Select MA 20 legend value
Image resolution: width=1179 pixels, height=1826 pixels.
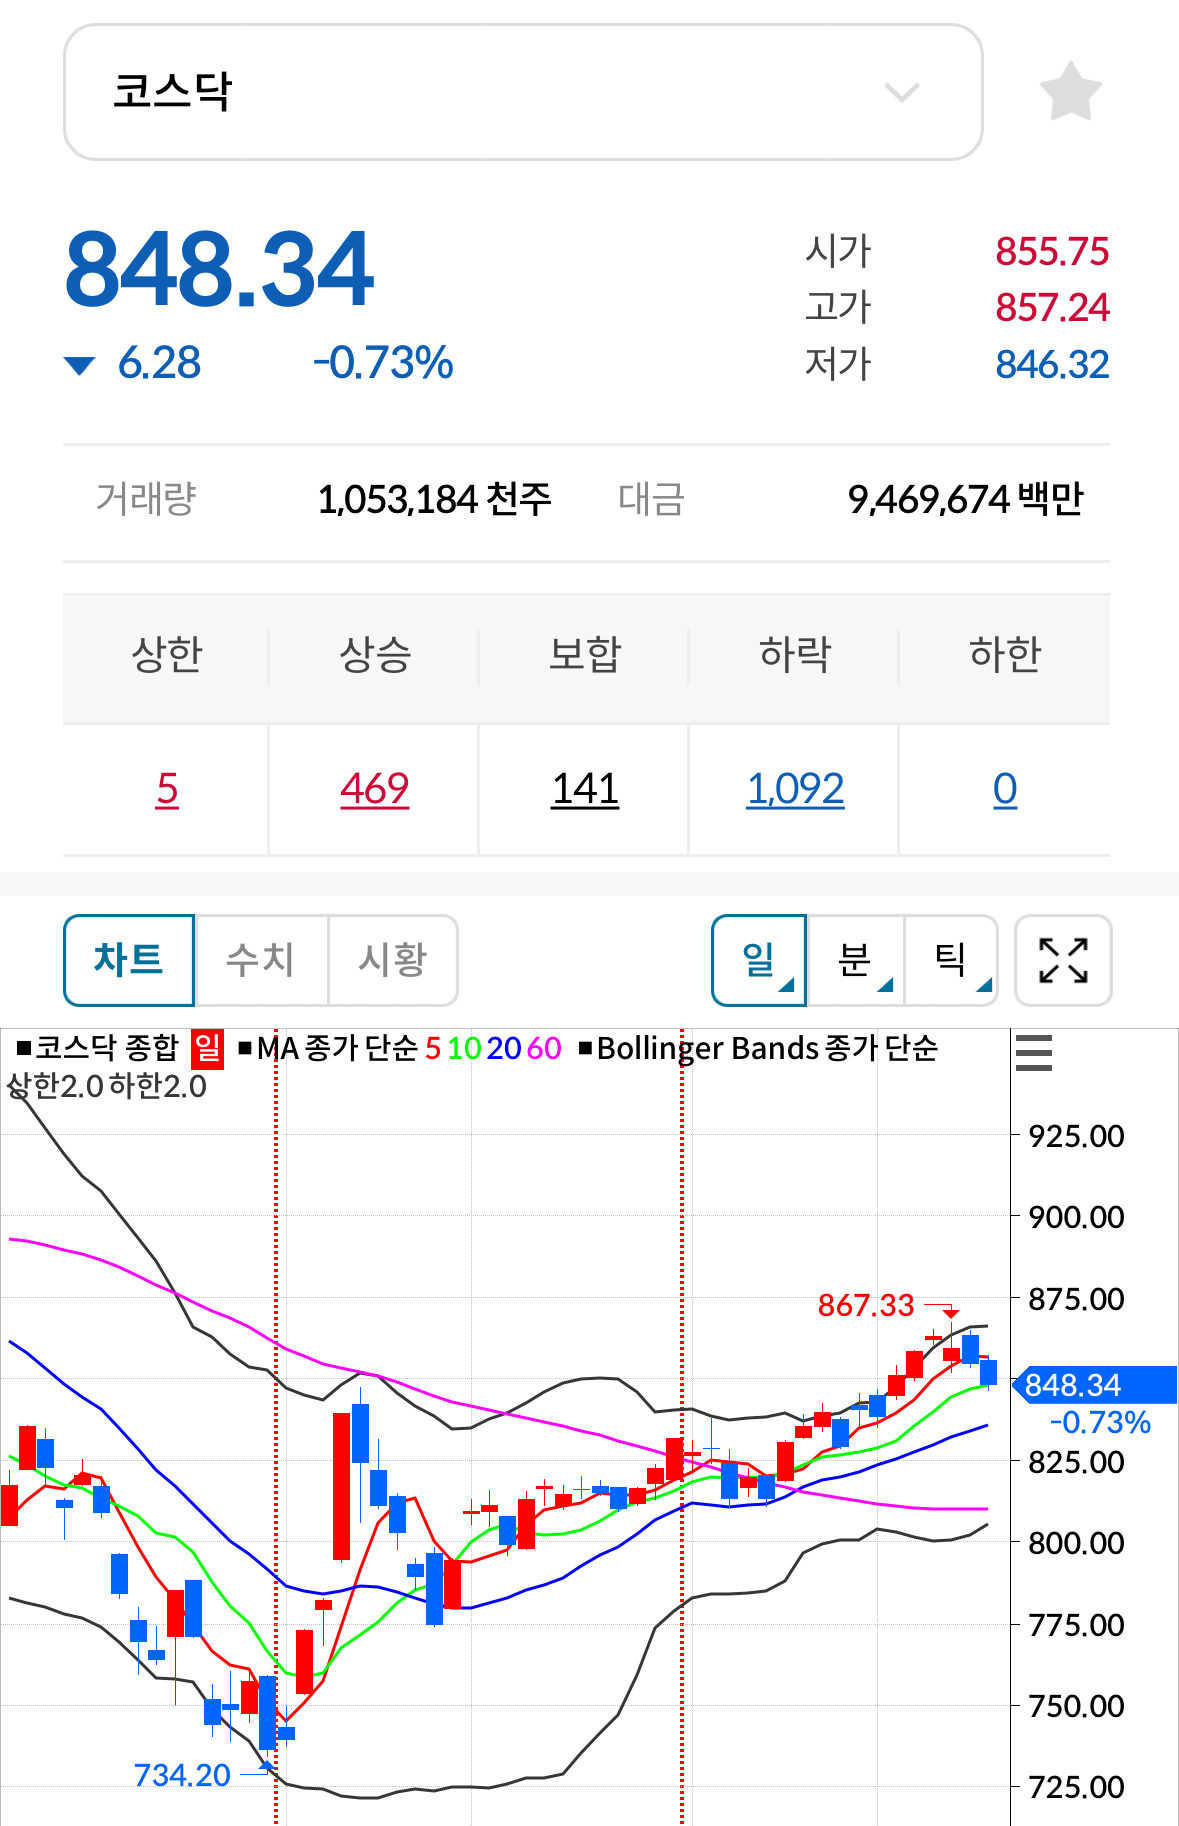[x=504, y=1048]
